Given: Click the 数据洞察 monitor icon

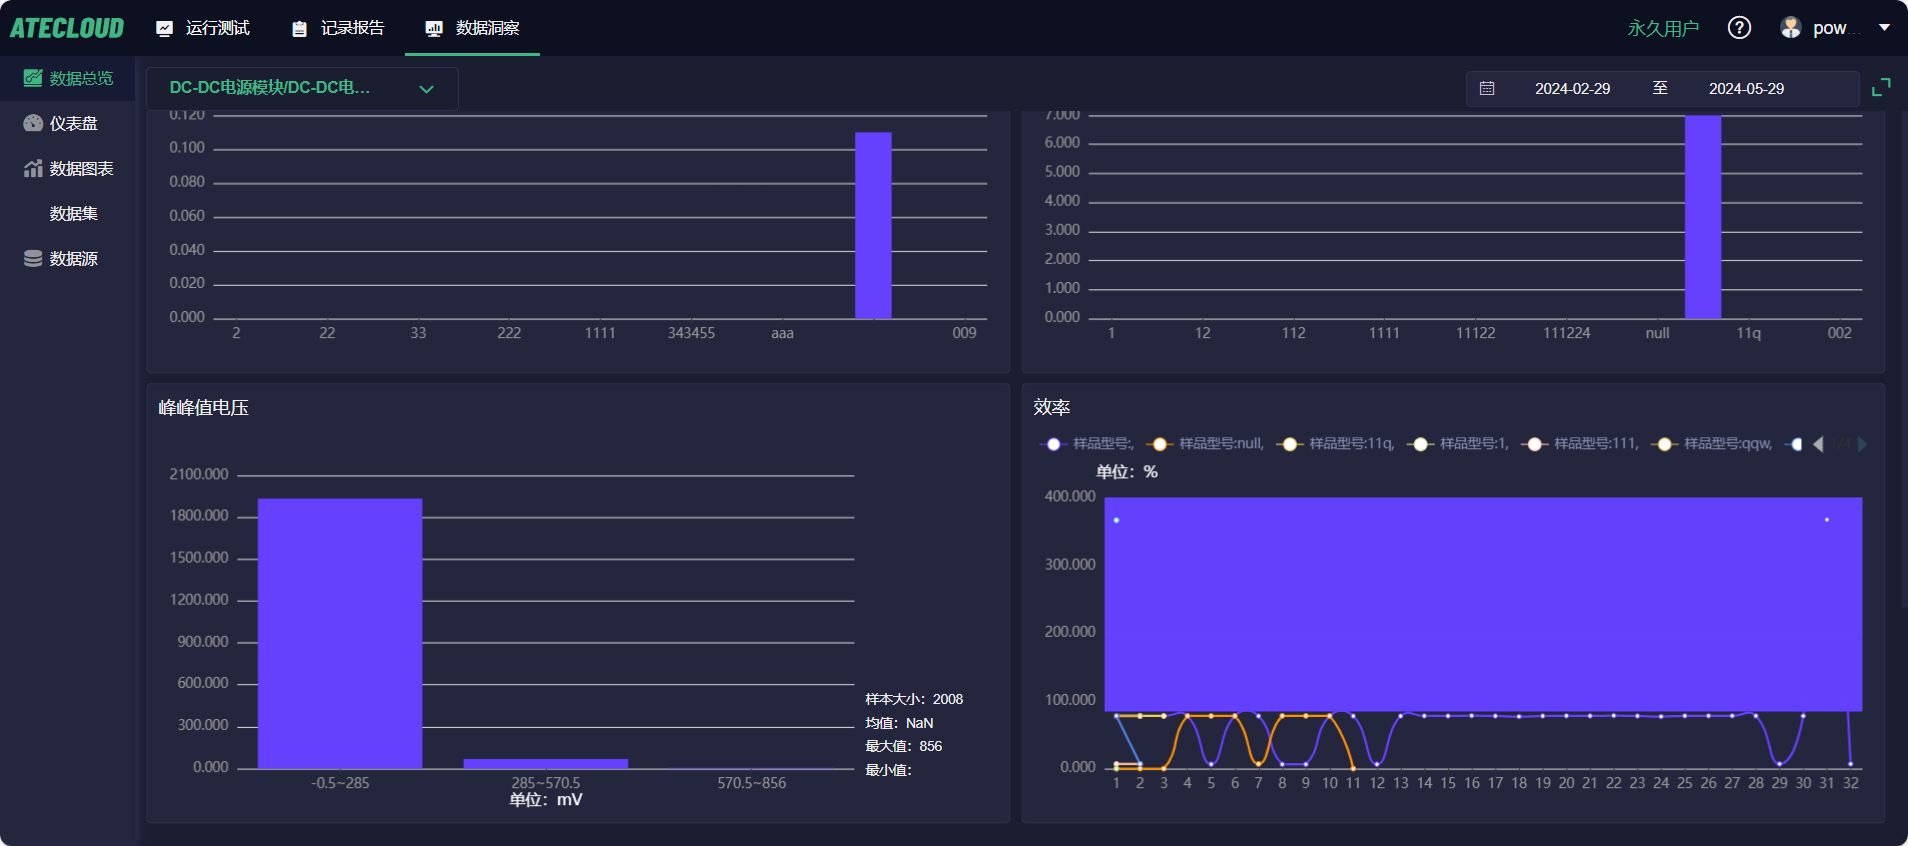Looking at the screenshot, I should pos(434,29).
